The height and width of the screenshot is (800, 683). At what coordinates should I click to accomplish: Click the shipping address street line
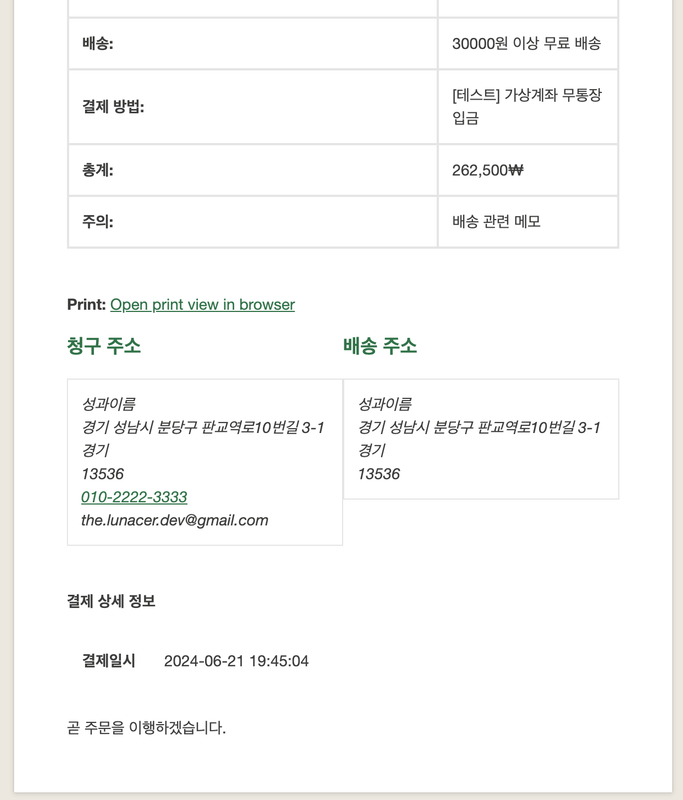tap(479, 427)
